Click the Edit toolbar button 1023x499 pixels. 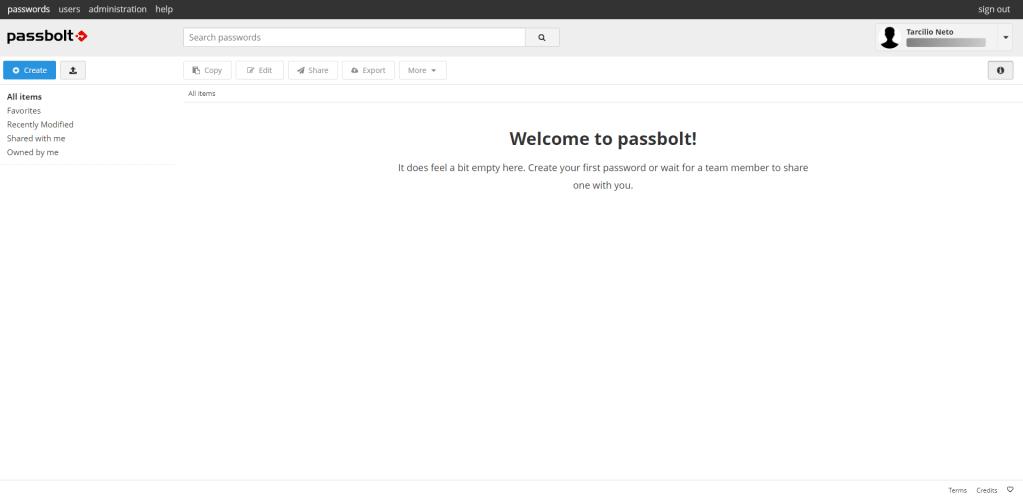(x=259, y=70)
